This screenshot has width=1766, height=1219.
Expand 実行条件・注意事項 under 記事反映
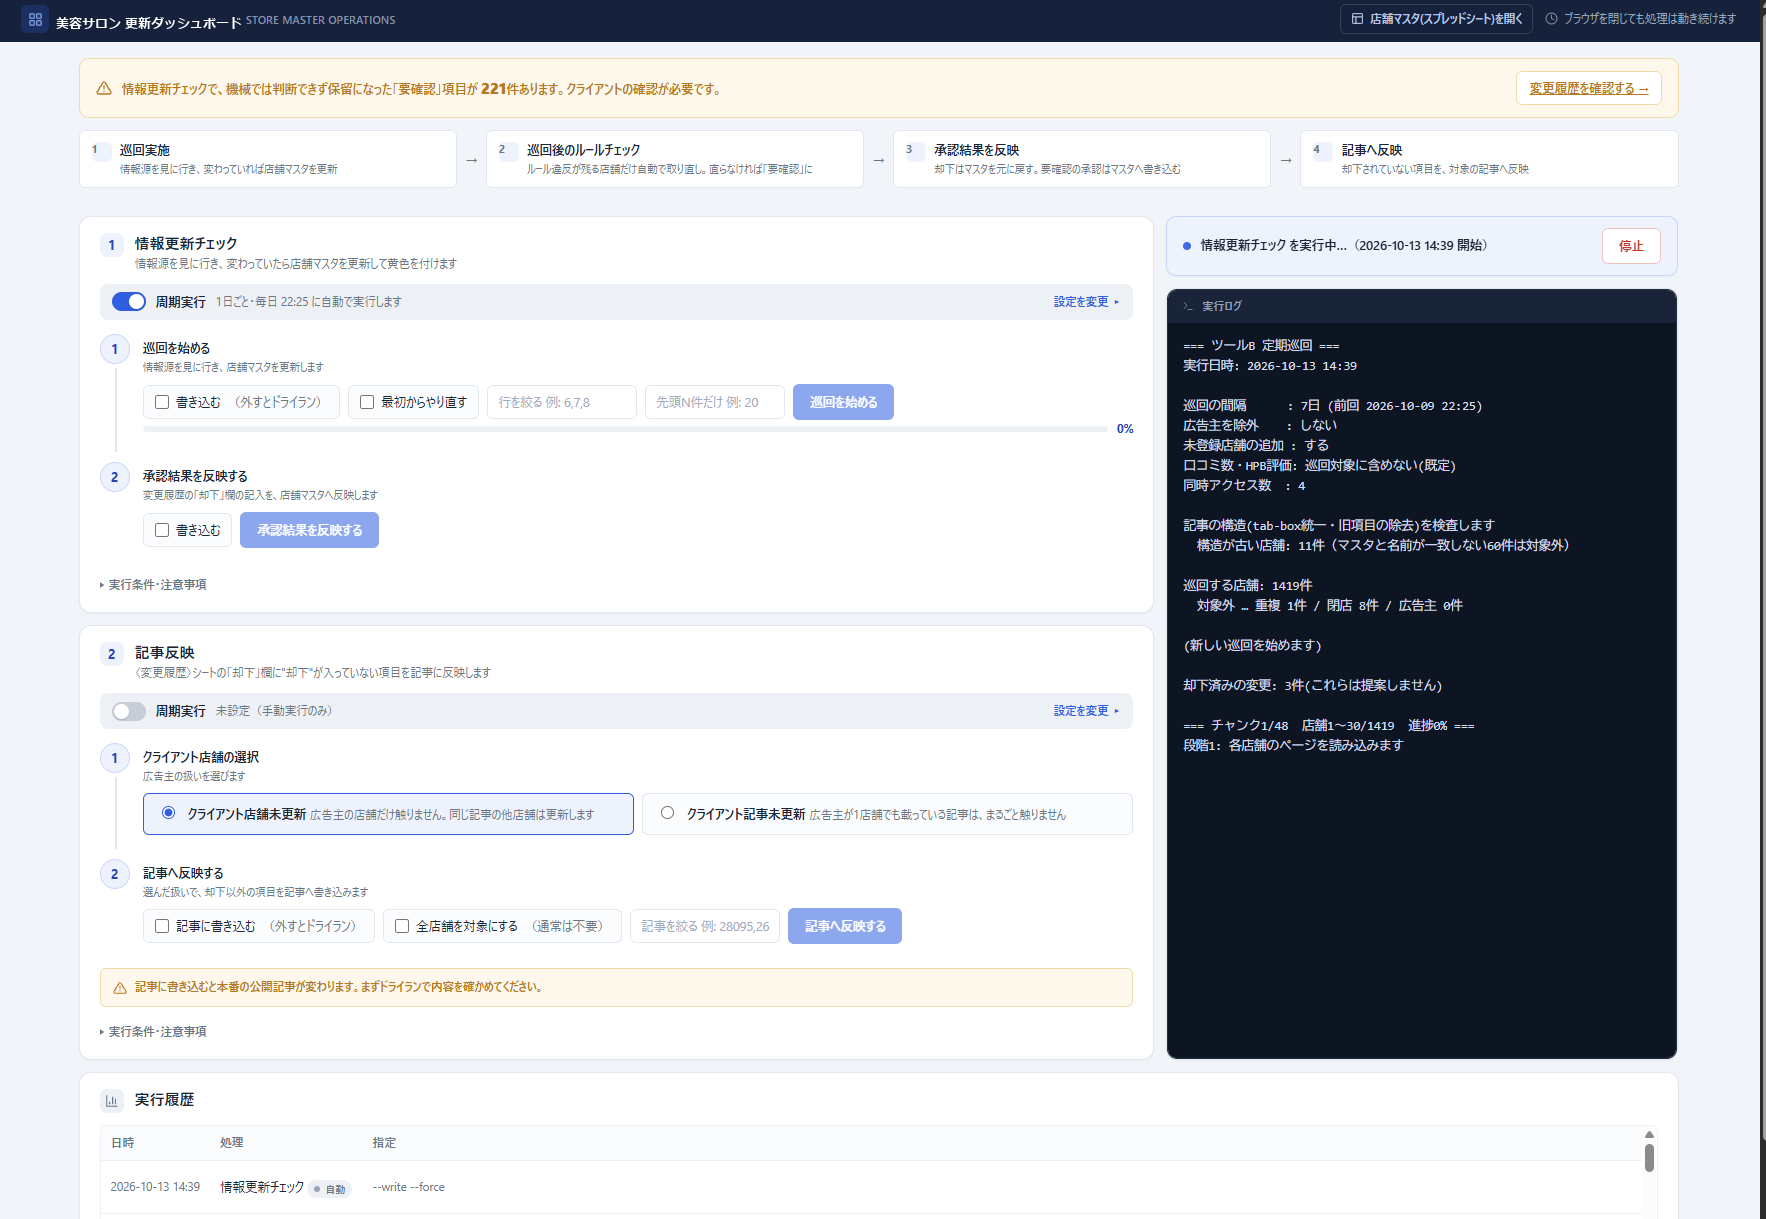pos(153,1031)
